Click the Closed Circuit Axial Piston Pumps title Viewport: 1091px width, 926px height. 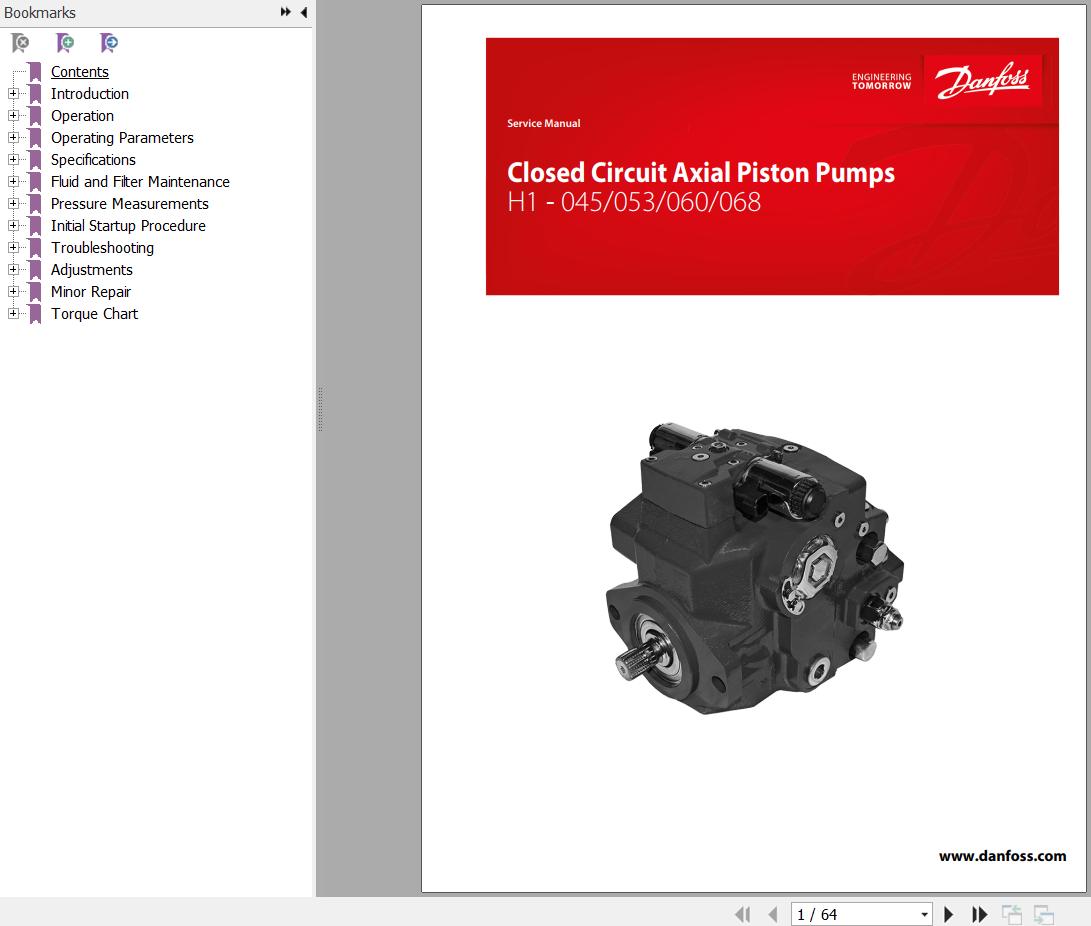coord(701,173)
